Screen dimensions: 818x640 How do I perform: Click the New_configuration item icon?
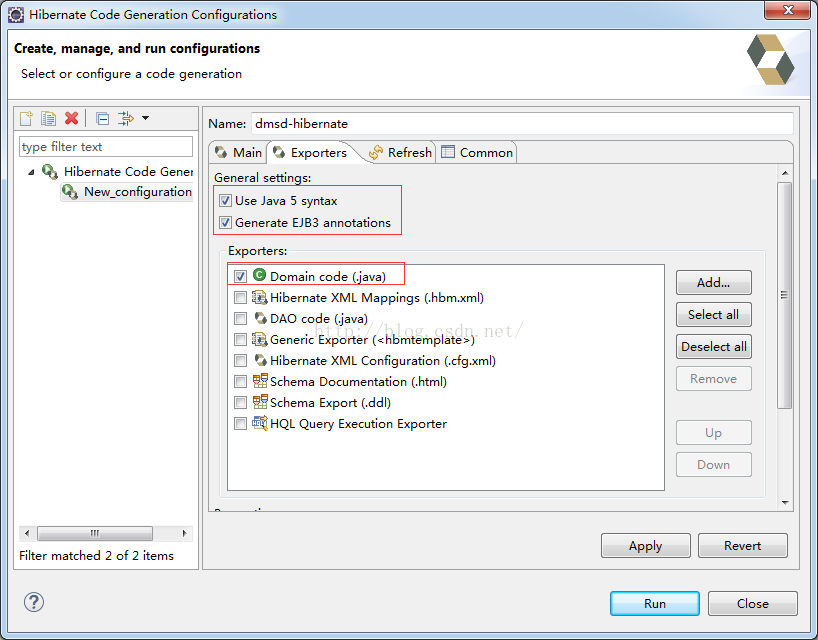coord(70,191)
